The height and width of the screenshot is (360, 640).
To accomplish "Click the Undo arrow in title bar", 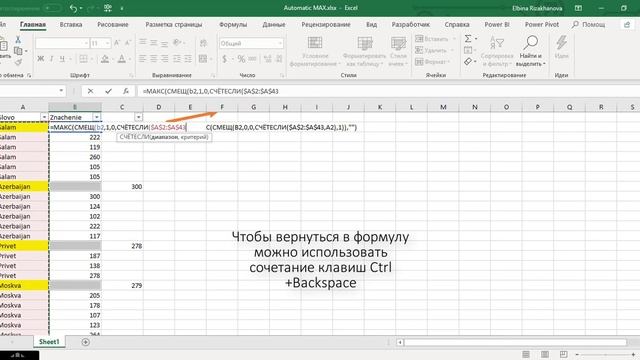I will (73, 8).
